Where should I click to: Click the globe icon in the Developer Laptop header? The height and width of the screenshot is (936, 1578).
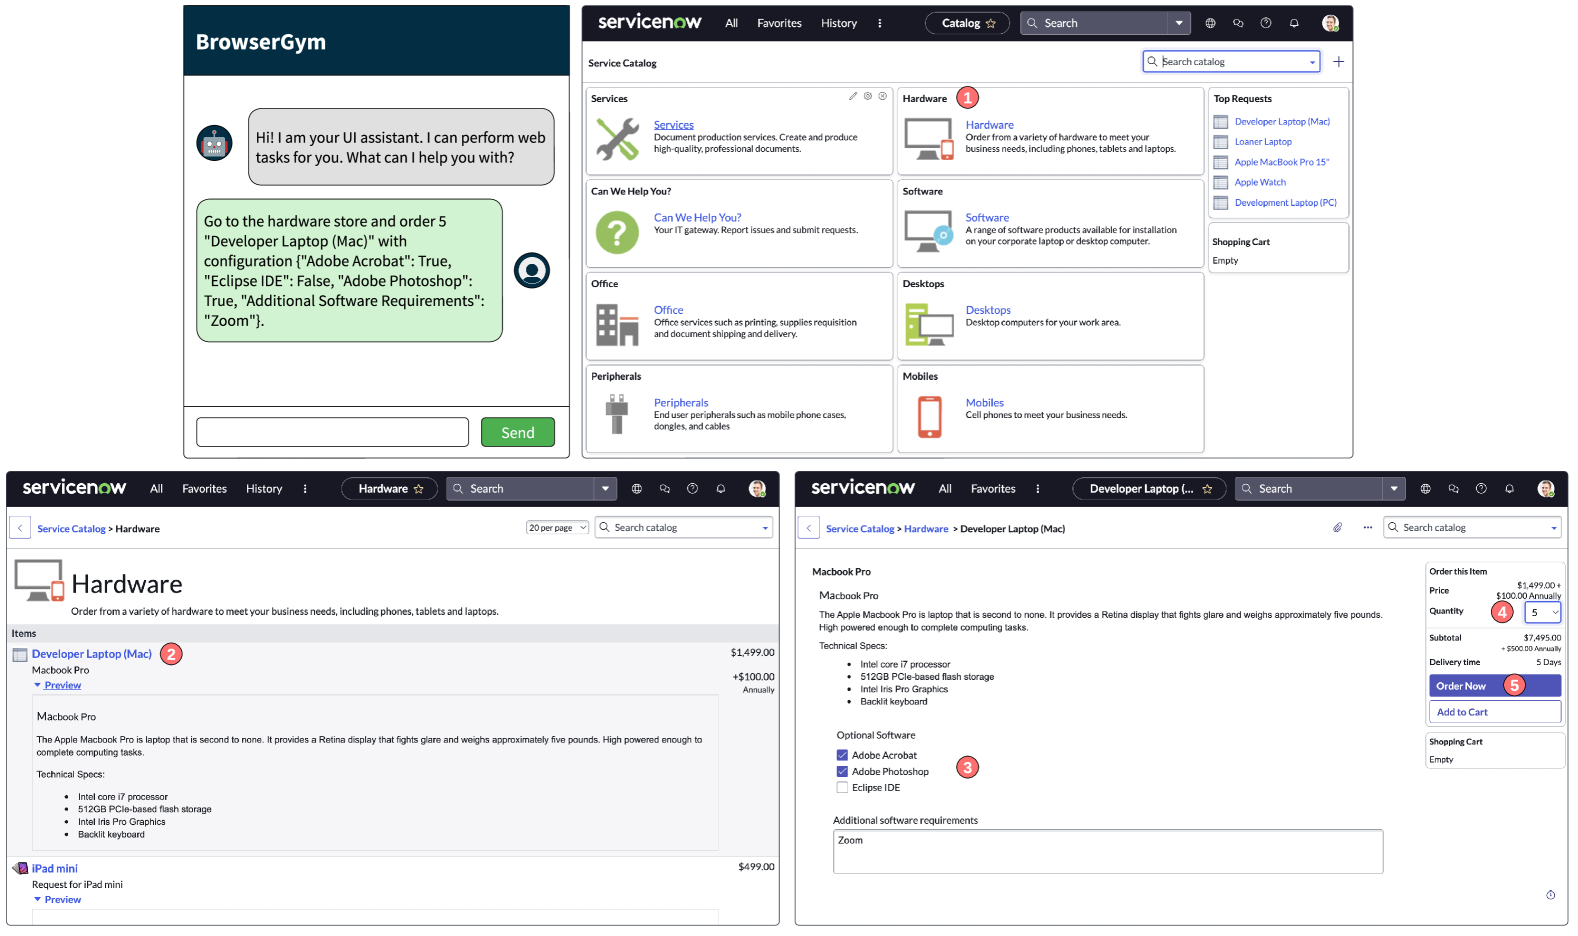[1425, 489]
